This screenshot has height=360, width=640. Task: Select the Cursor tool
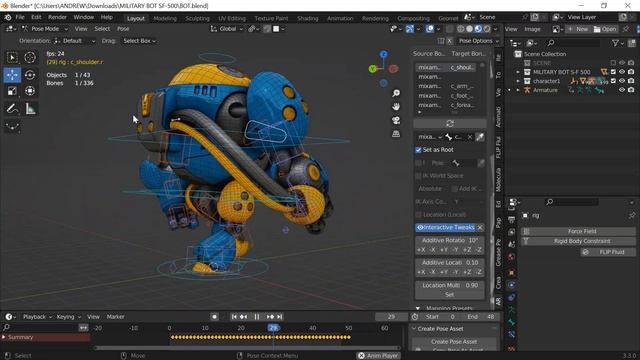pyautogui.click(x=30, y=58)
